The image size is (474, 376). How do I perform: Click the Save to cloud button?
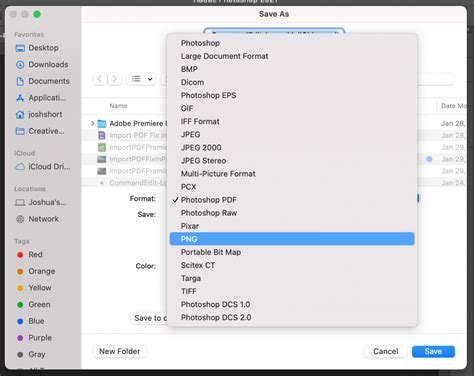(x=149, y=318)
